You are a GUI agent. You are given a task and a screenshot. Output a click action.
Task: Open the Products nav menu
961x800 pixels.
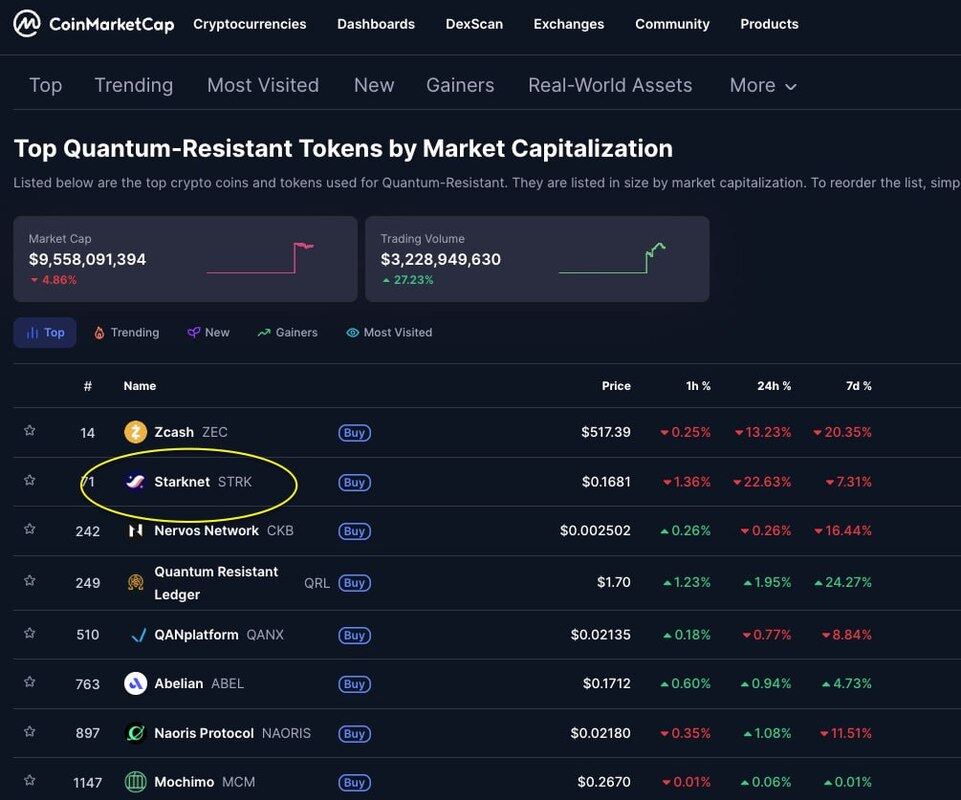769,24
